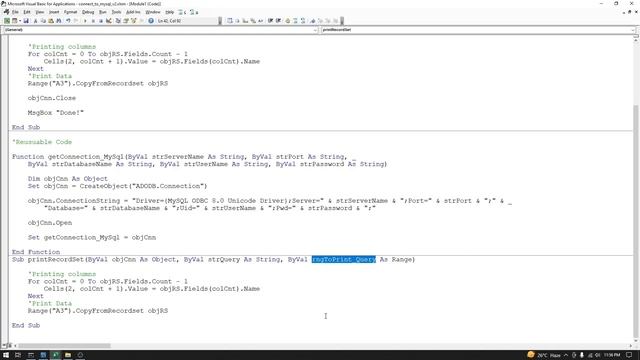This screenshot has height=360, width=640.
Task: Open File Explorer from the taskbar
Action: coord(68,355)
